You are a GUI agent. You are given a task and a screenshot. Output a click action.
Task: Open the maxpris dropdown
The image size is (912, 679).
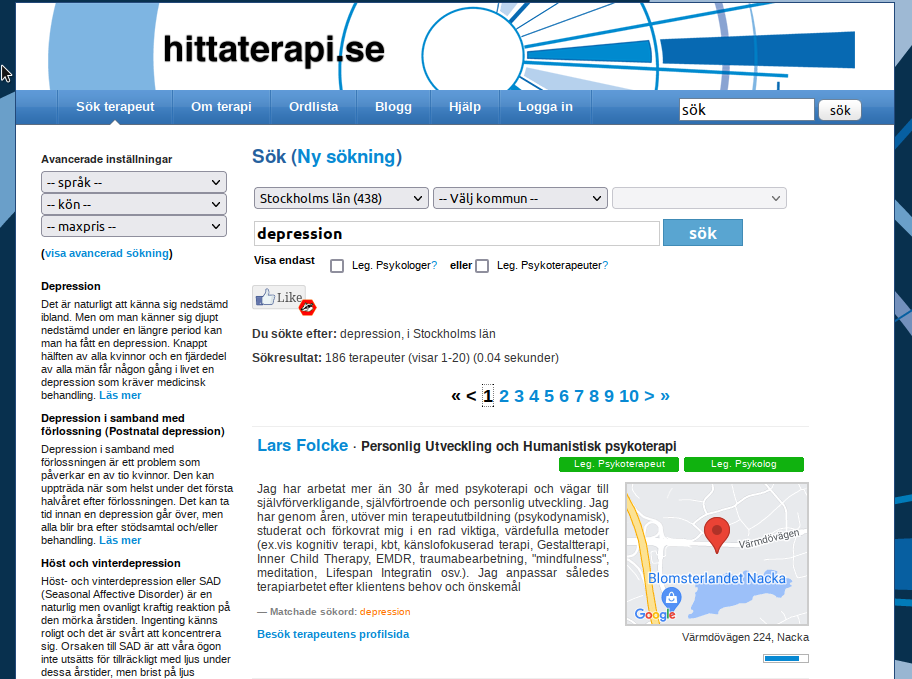pos(134,227)
